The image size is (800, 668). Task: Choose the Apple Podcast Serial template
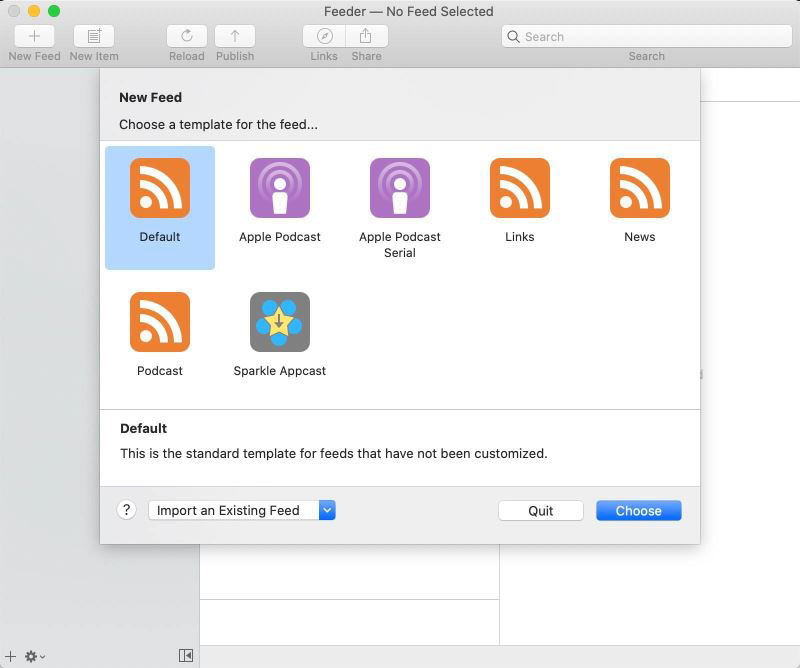coord(399,208)
